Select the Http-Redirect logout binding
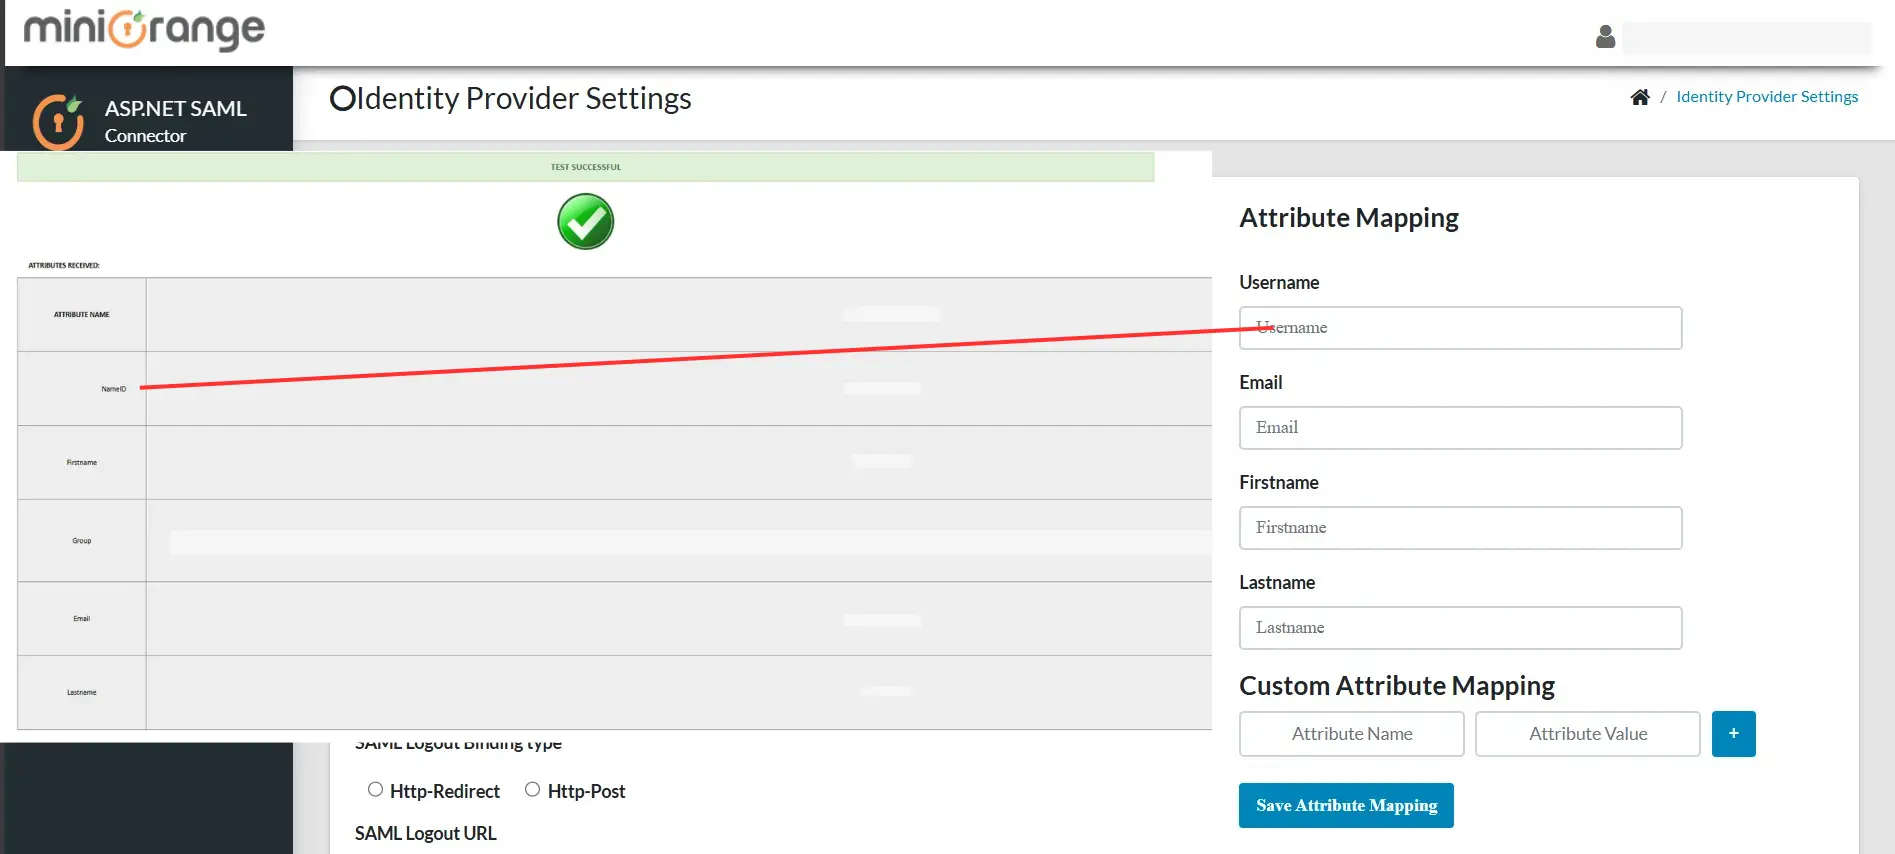This screenshot has width=1895, height=854. [x=376, y=790]
